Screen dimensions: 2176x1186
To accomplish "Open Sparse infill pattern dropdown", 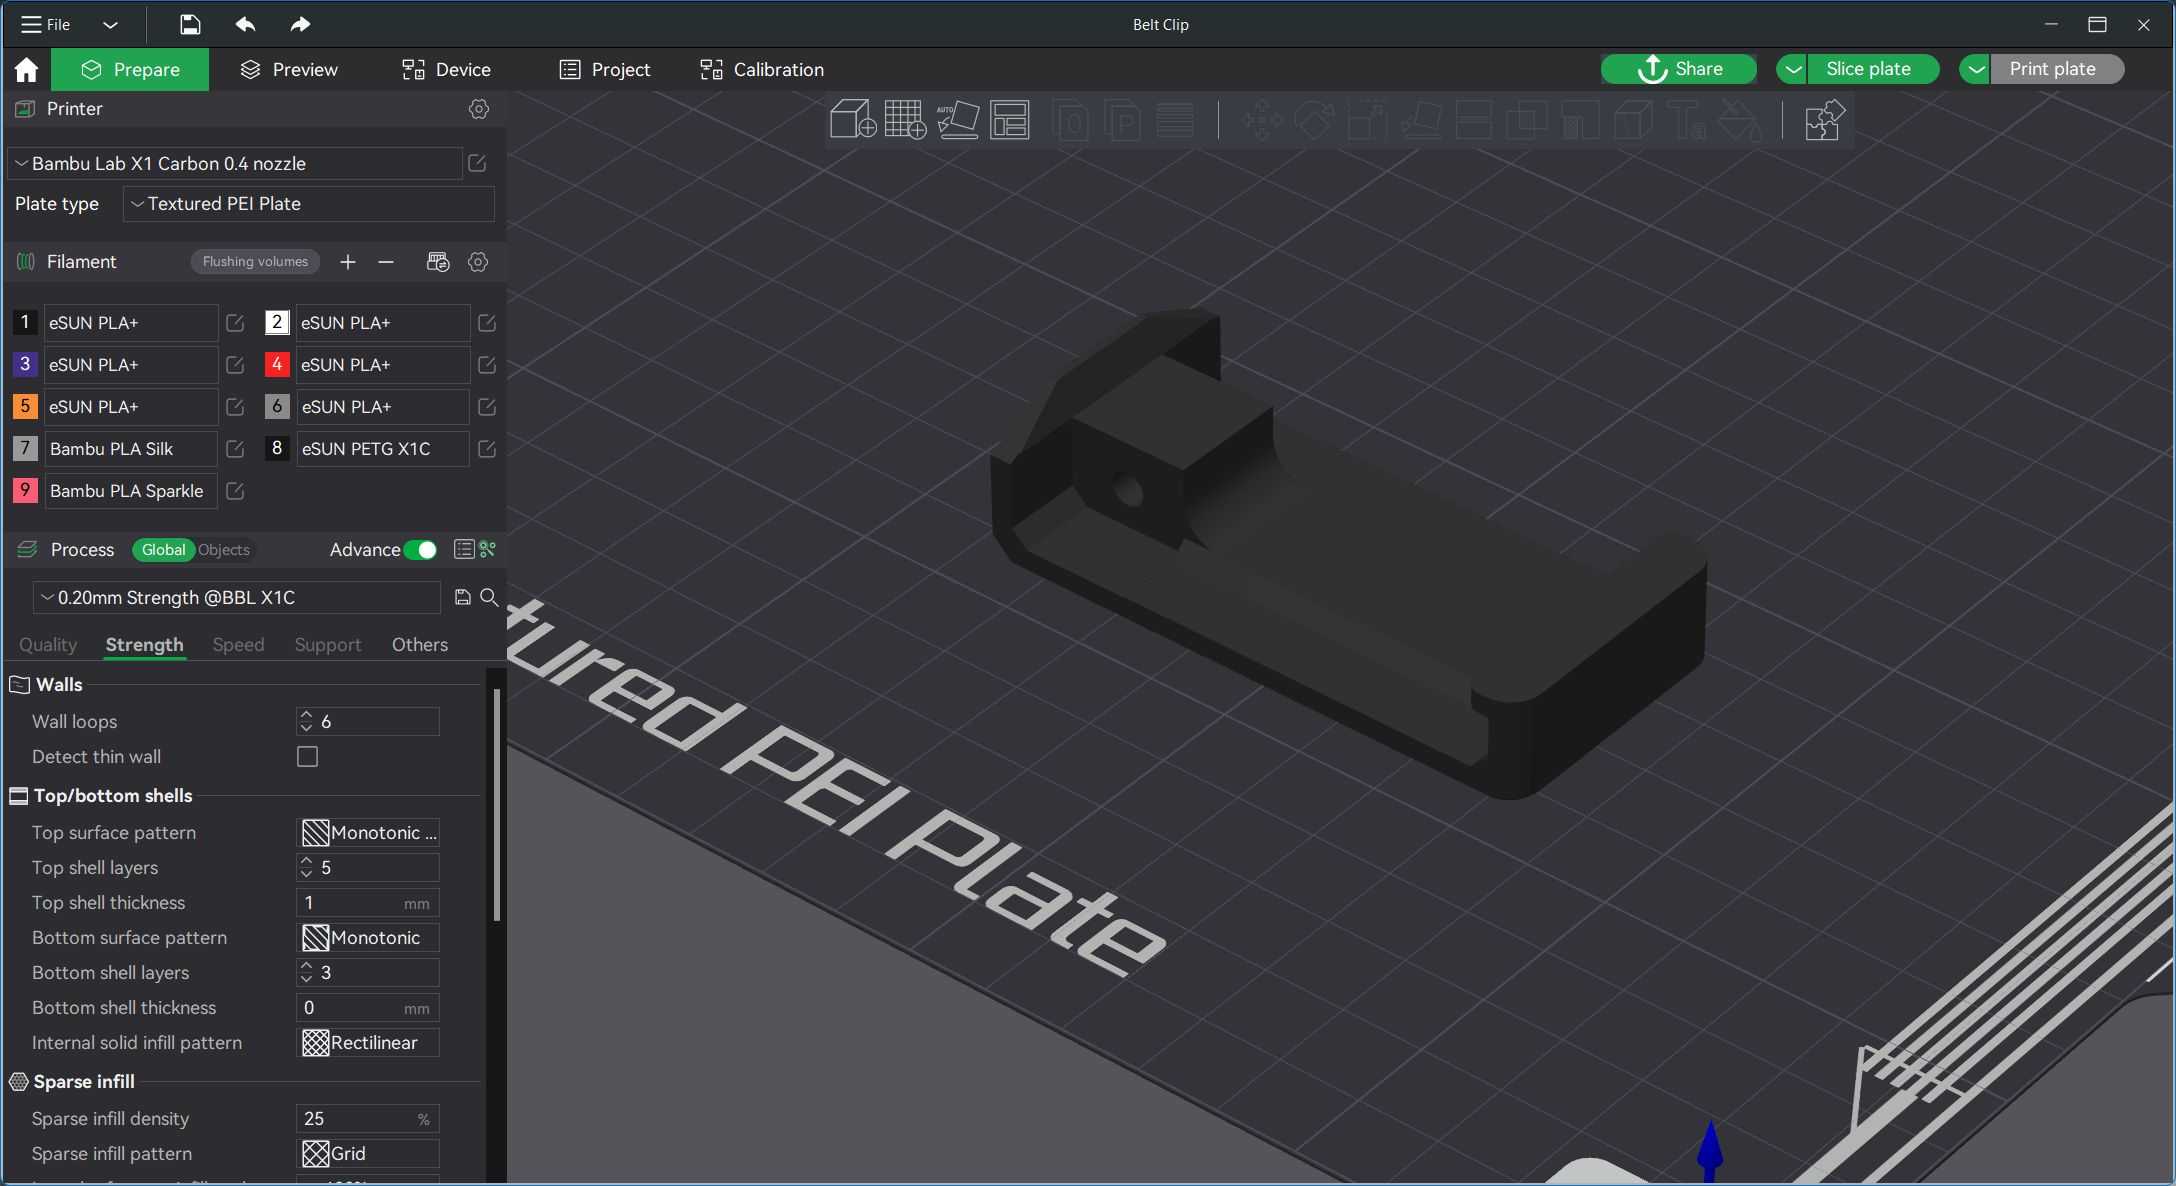I will coord(368,1154).
